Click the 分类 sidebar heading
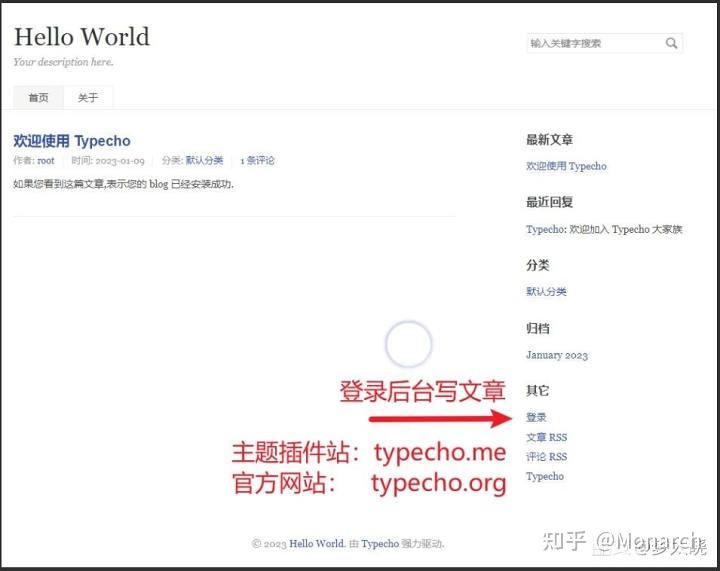 538,265
